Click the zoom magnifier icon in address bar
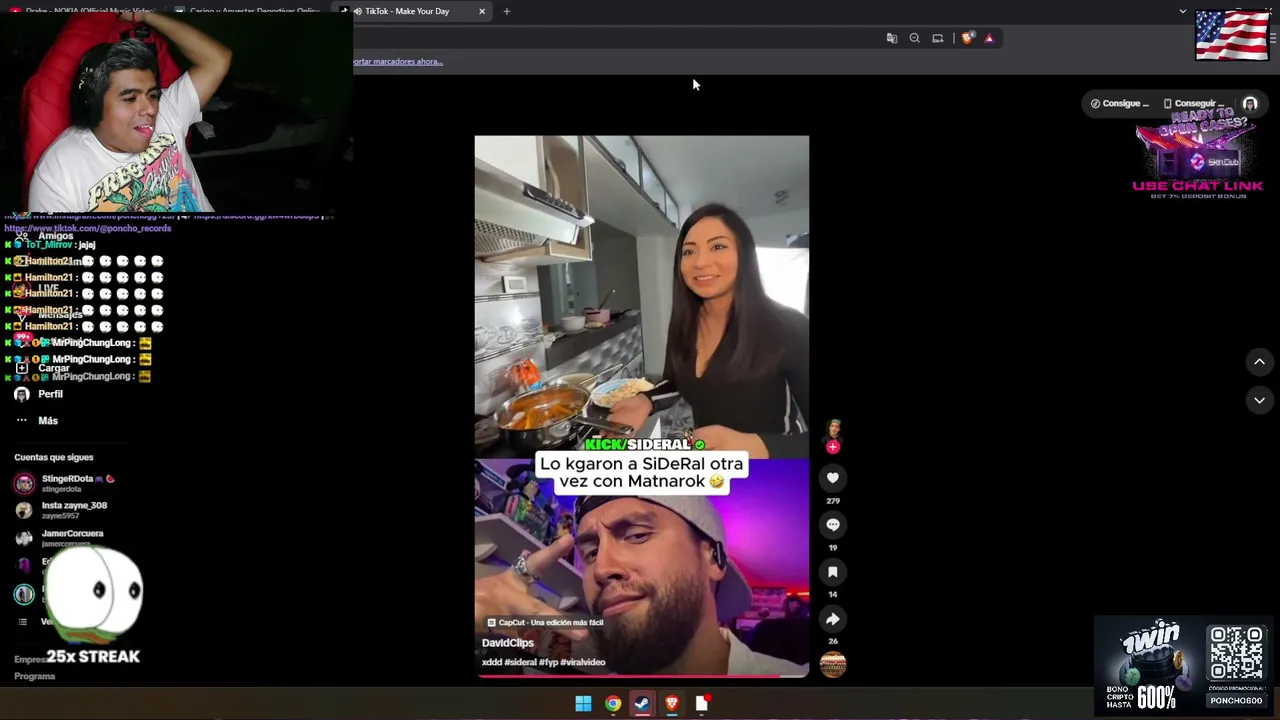The height and width of the screenshot is (720, 1280). click(914, 38)
